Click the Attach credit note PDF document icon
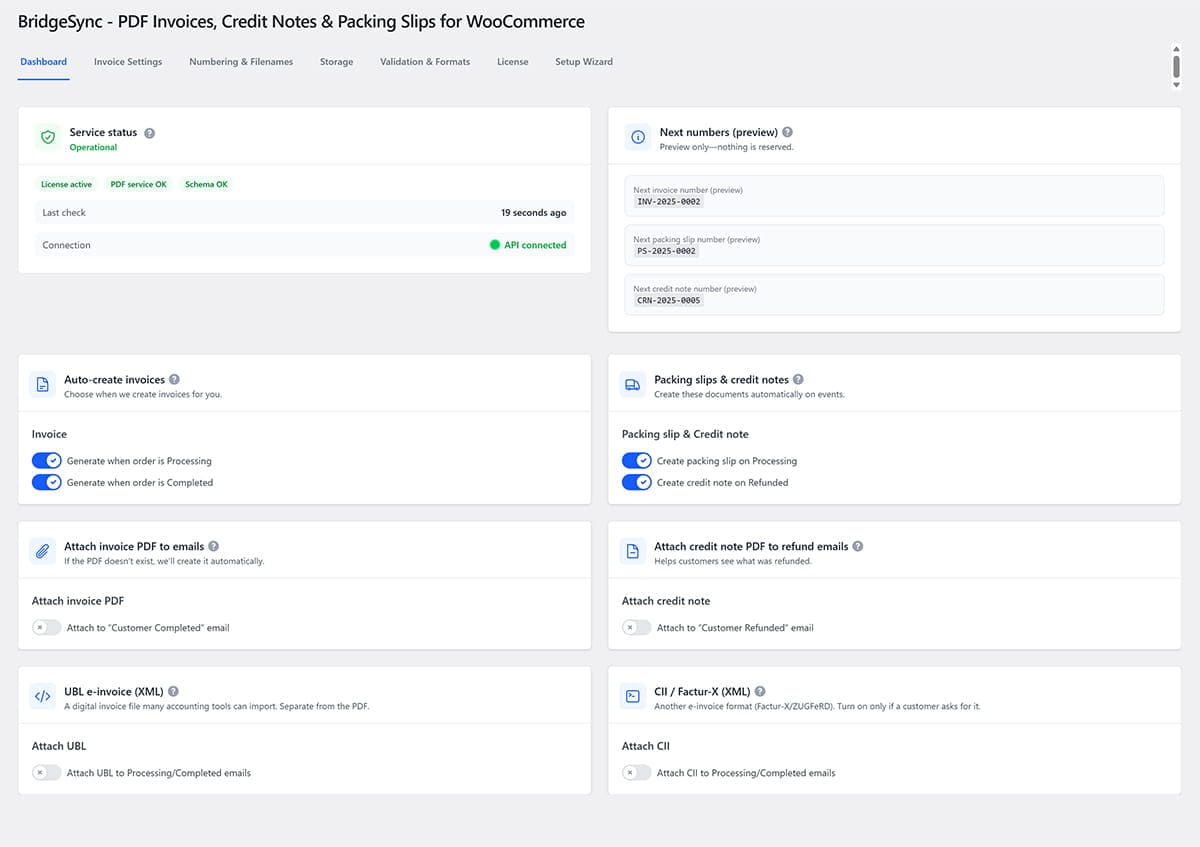The width and height of the screenshot is (1200, 847). coord(630,552)
